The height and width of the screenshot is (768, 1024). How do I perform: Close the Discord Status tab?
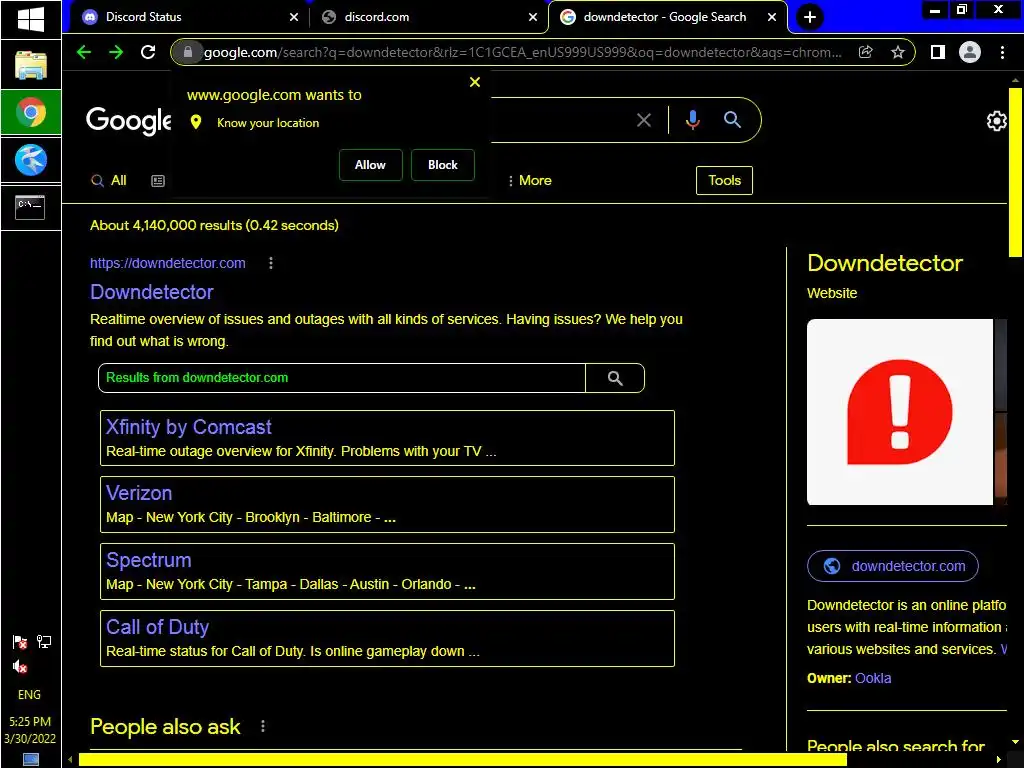294,17
